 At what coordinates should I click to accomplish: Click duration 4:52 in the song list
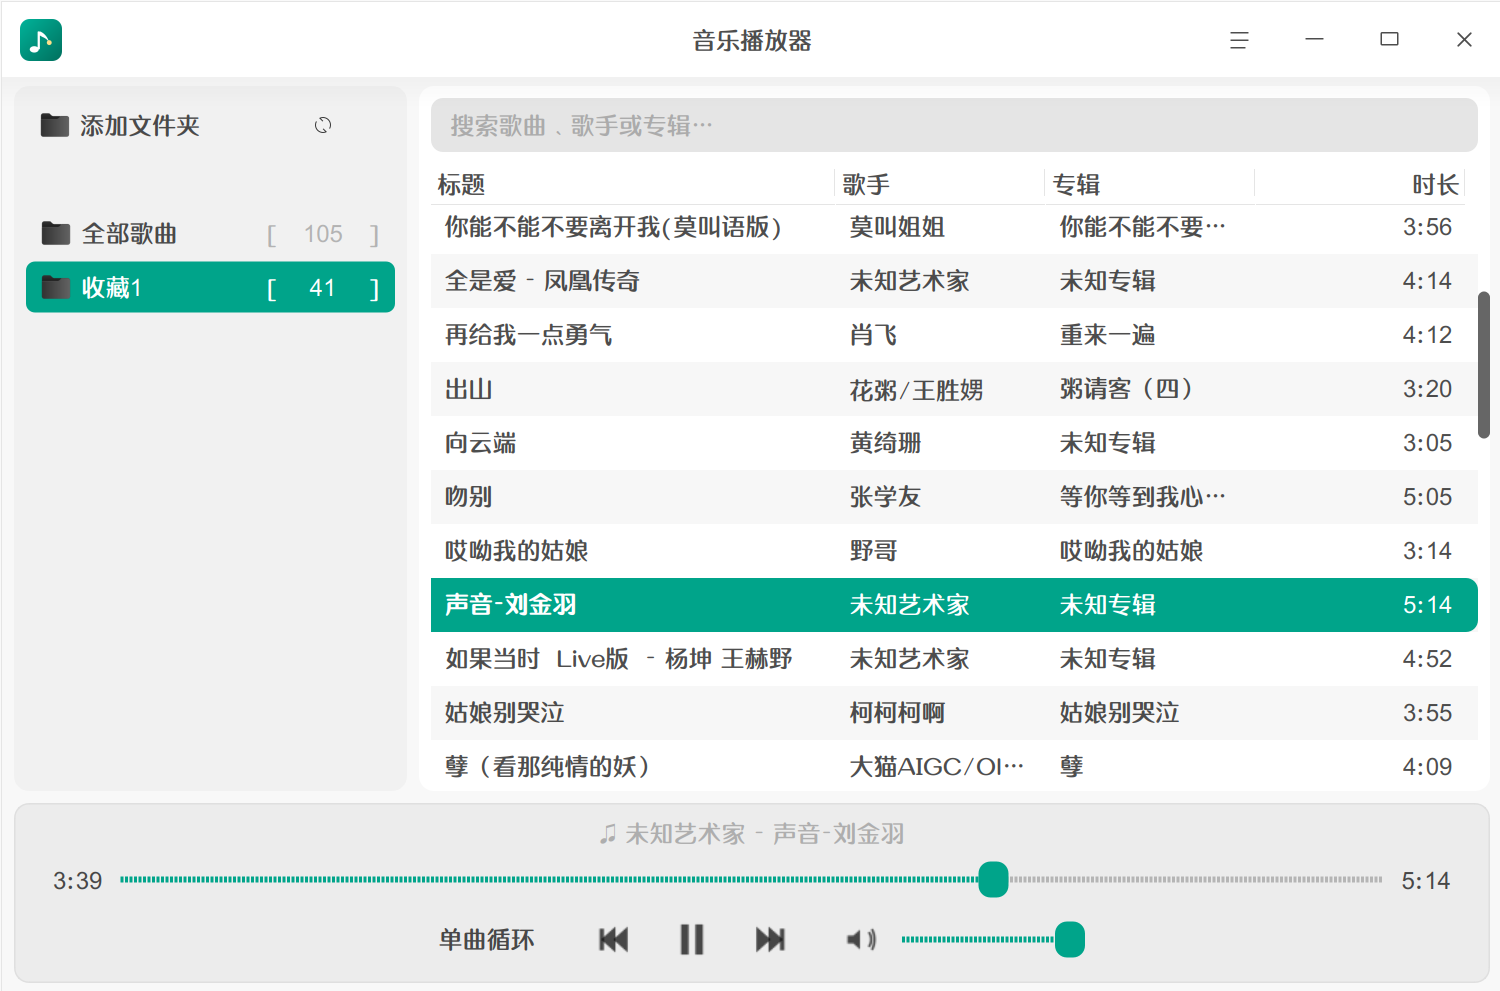[x=1427, y=659]
